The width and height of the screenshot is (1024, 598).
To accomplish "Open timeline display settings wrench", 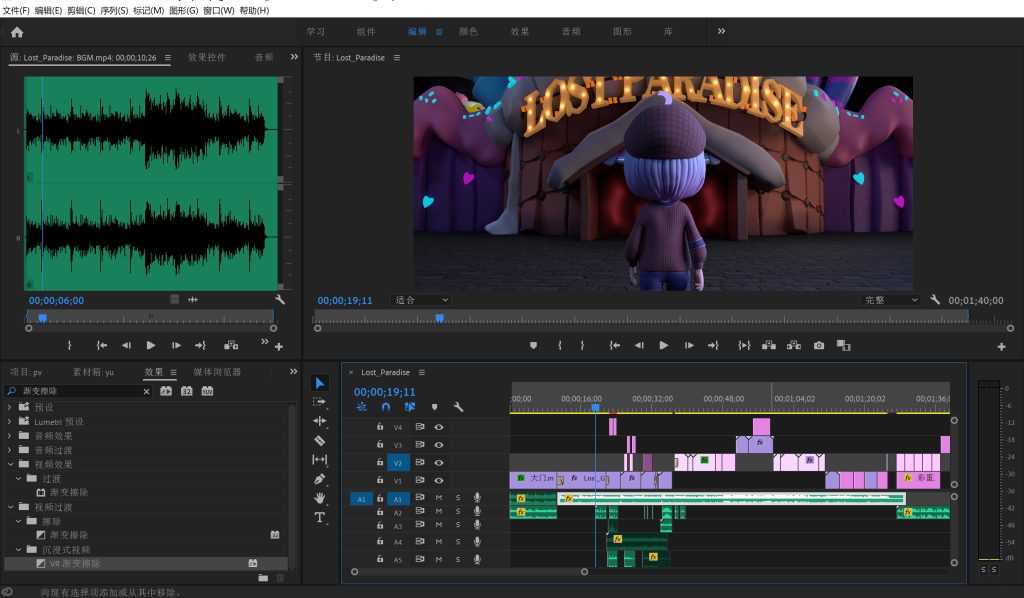I will (458, 407).
